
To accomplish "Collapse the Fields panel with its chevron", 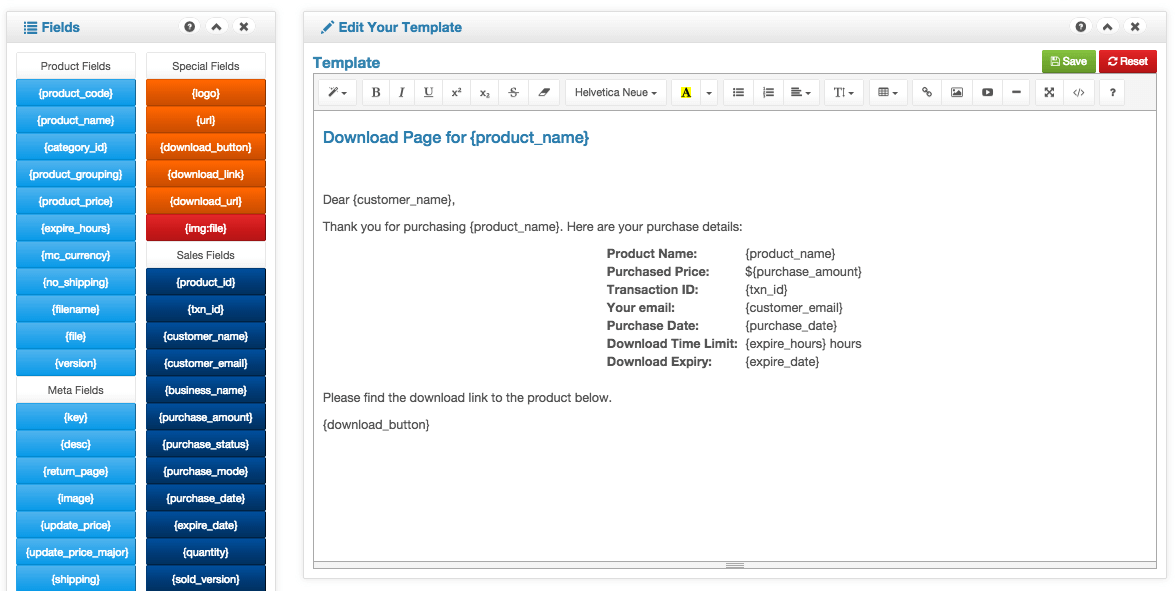I will pos(216,27).
